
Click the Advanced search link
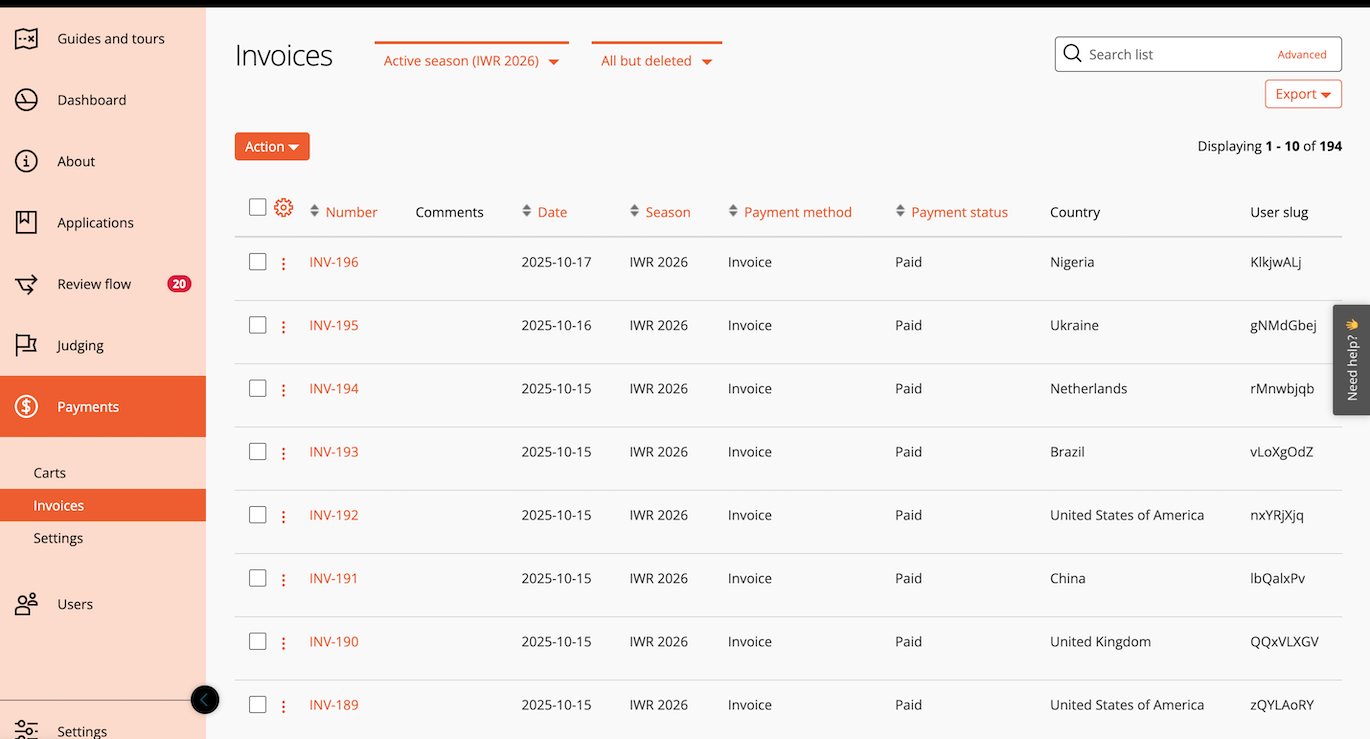(1302, 54)
